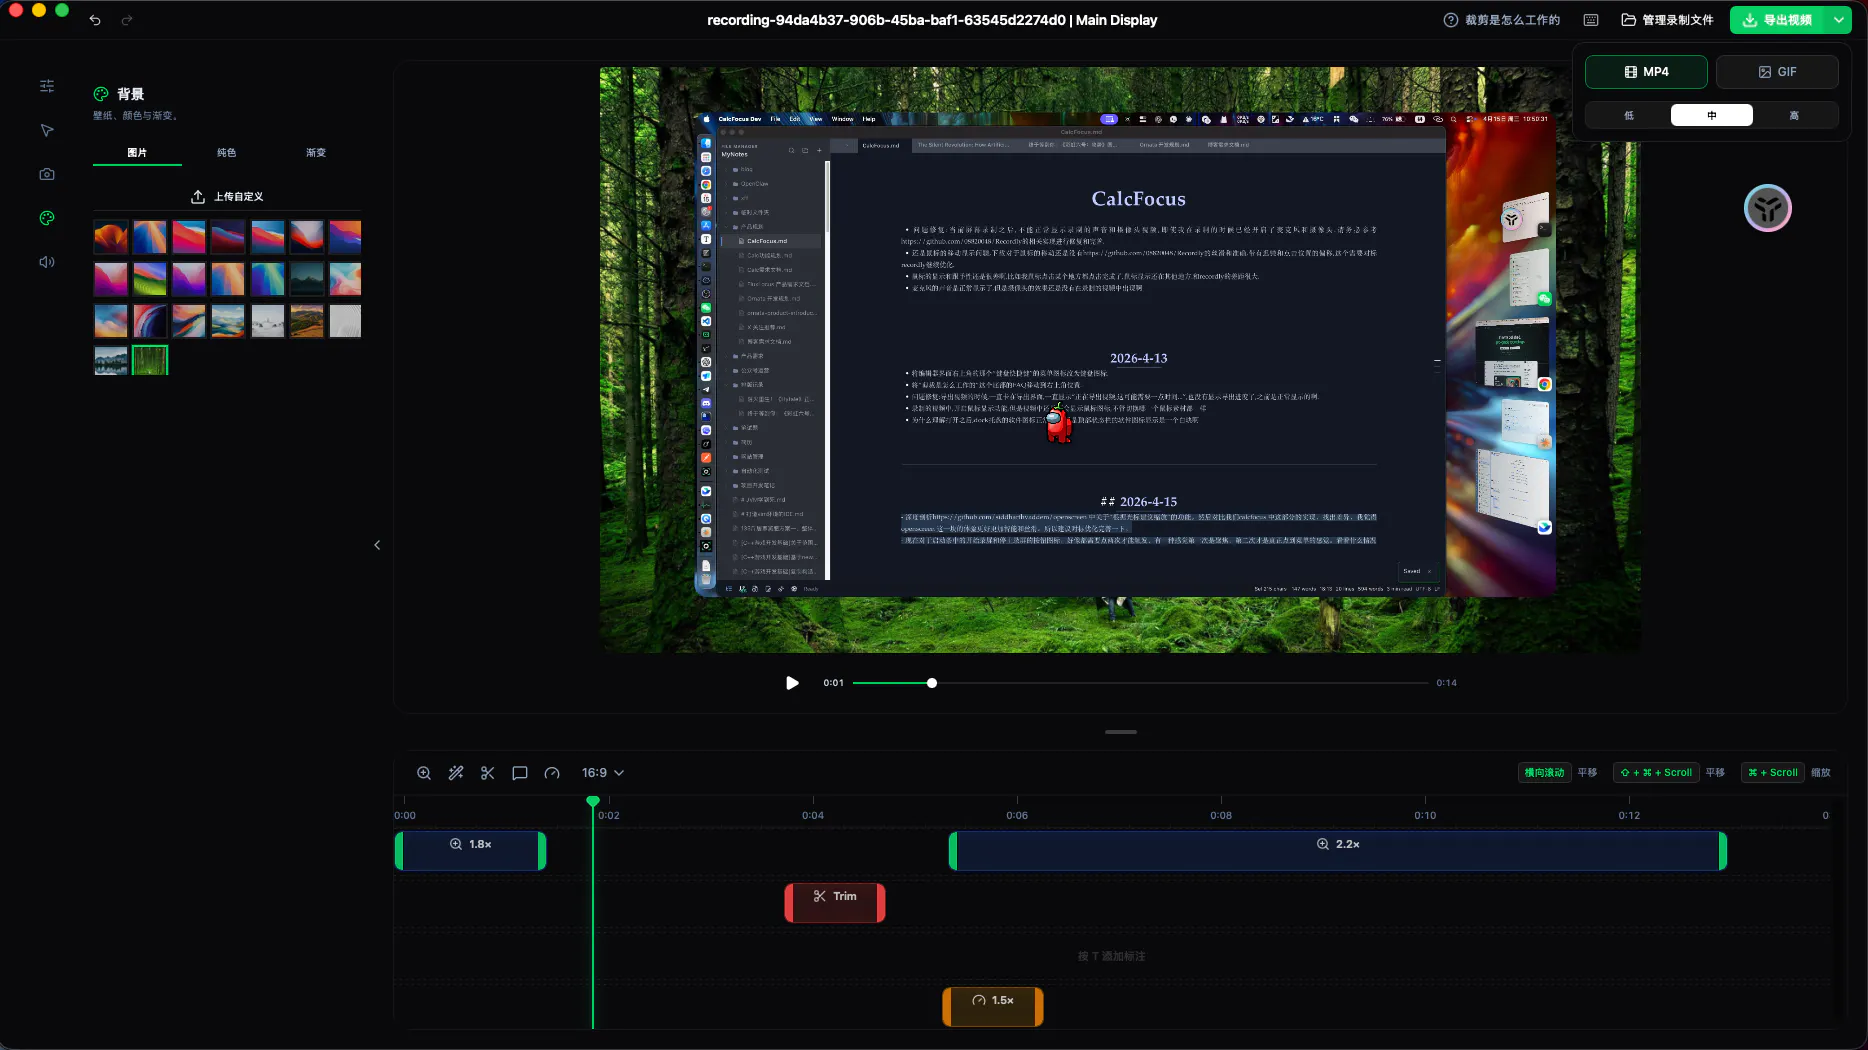Screen dimensions: 1868x1050
Task: Click the 背景 panel heading
Action: [x=131, y=94]
